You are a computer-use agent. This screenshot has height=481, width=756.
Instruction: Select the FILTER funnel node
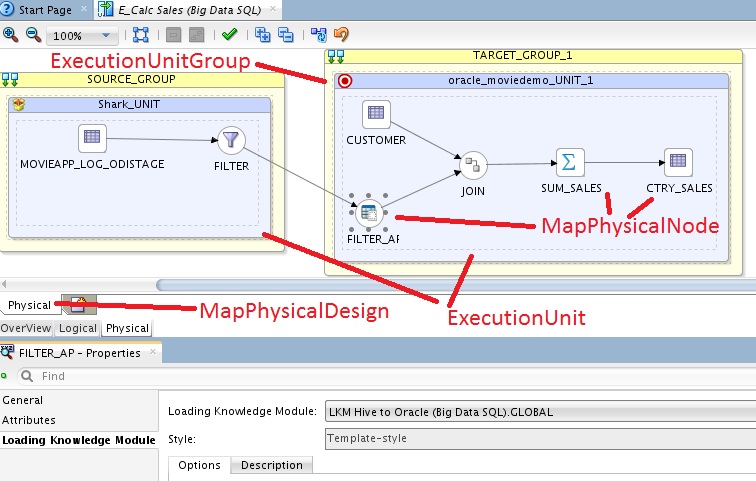(231, 141)
